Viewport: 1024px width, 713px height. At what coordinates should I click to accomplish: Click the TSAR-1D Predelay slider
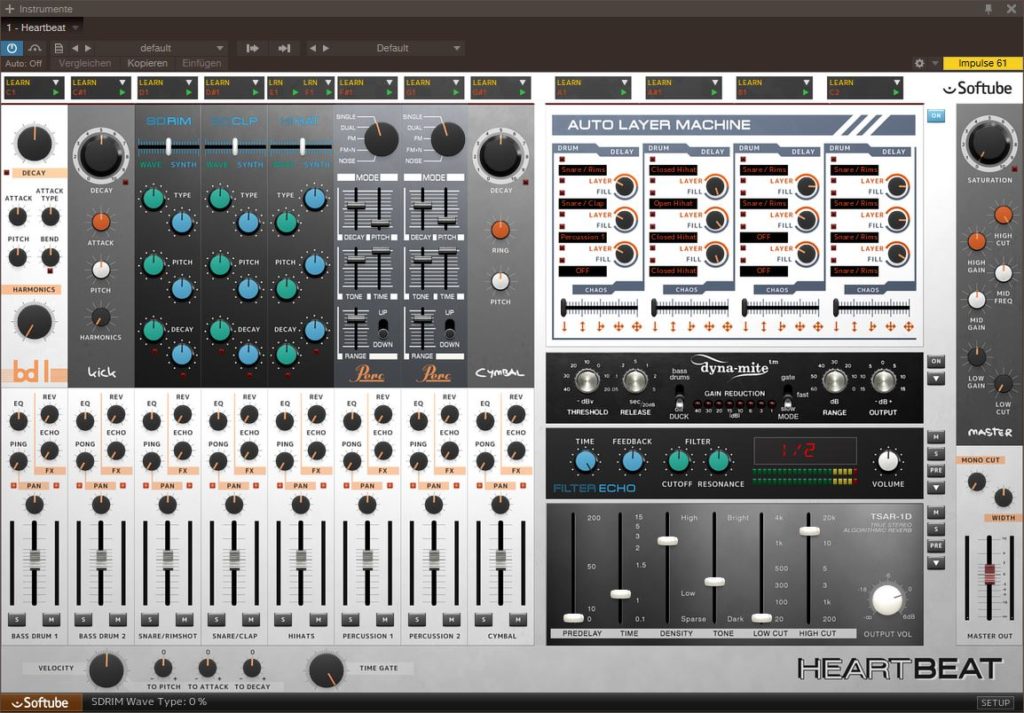573,618
